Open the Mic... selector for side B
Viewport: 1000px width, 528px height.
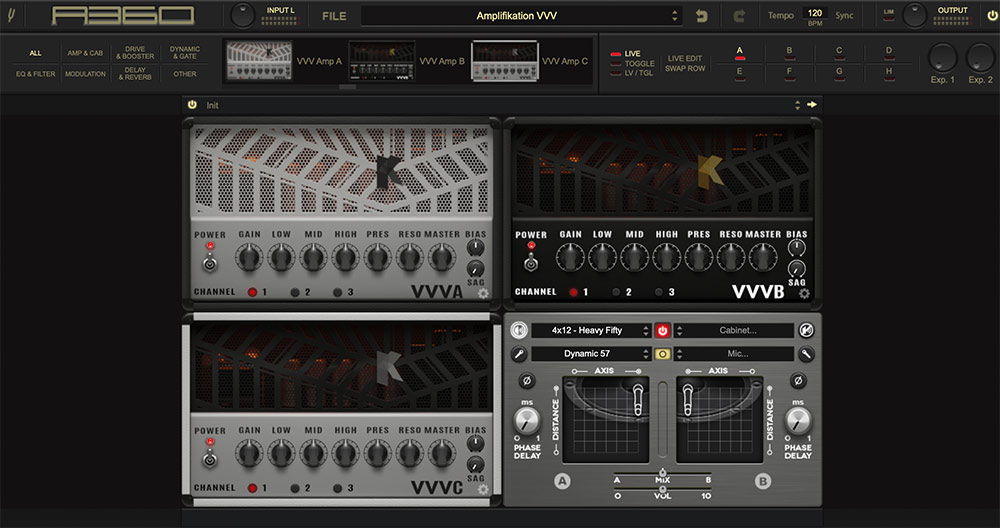coord(734,354)
